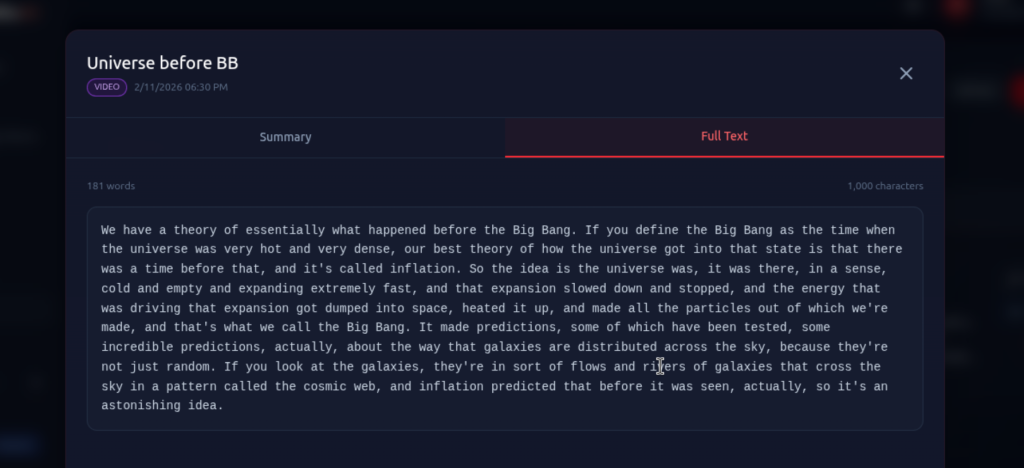This screenshot has height=468, width=1024.
Task: Click the 2/11/2026 06:30 PM timestamp
Action: [181, 87]
